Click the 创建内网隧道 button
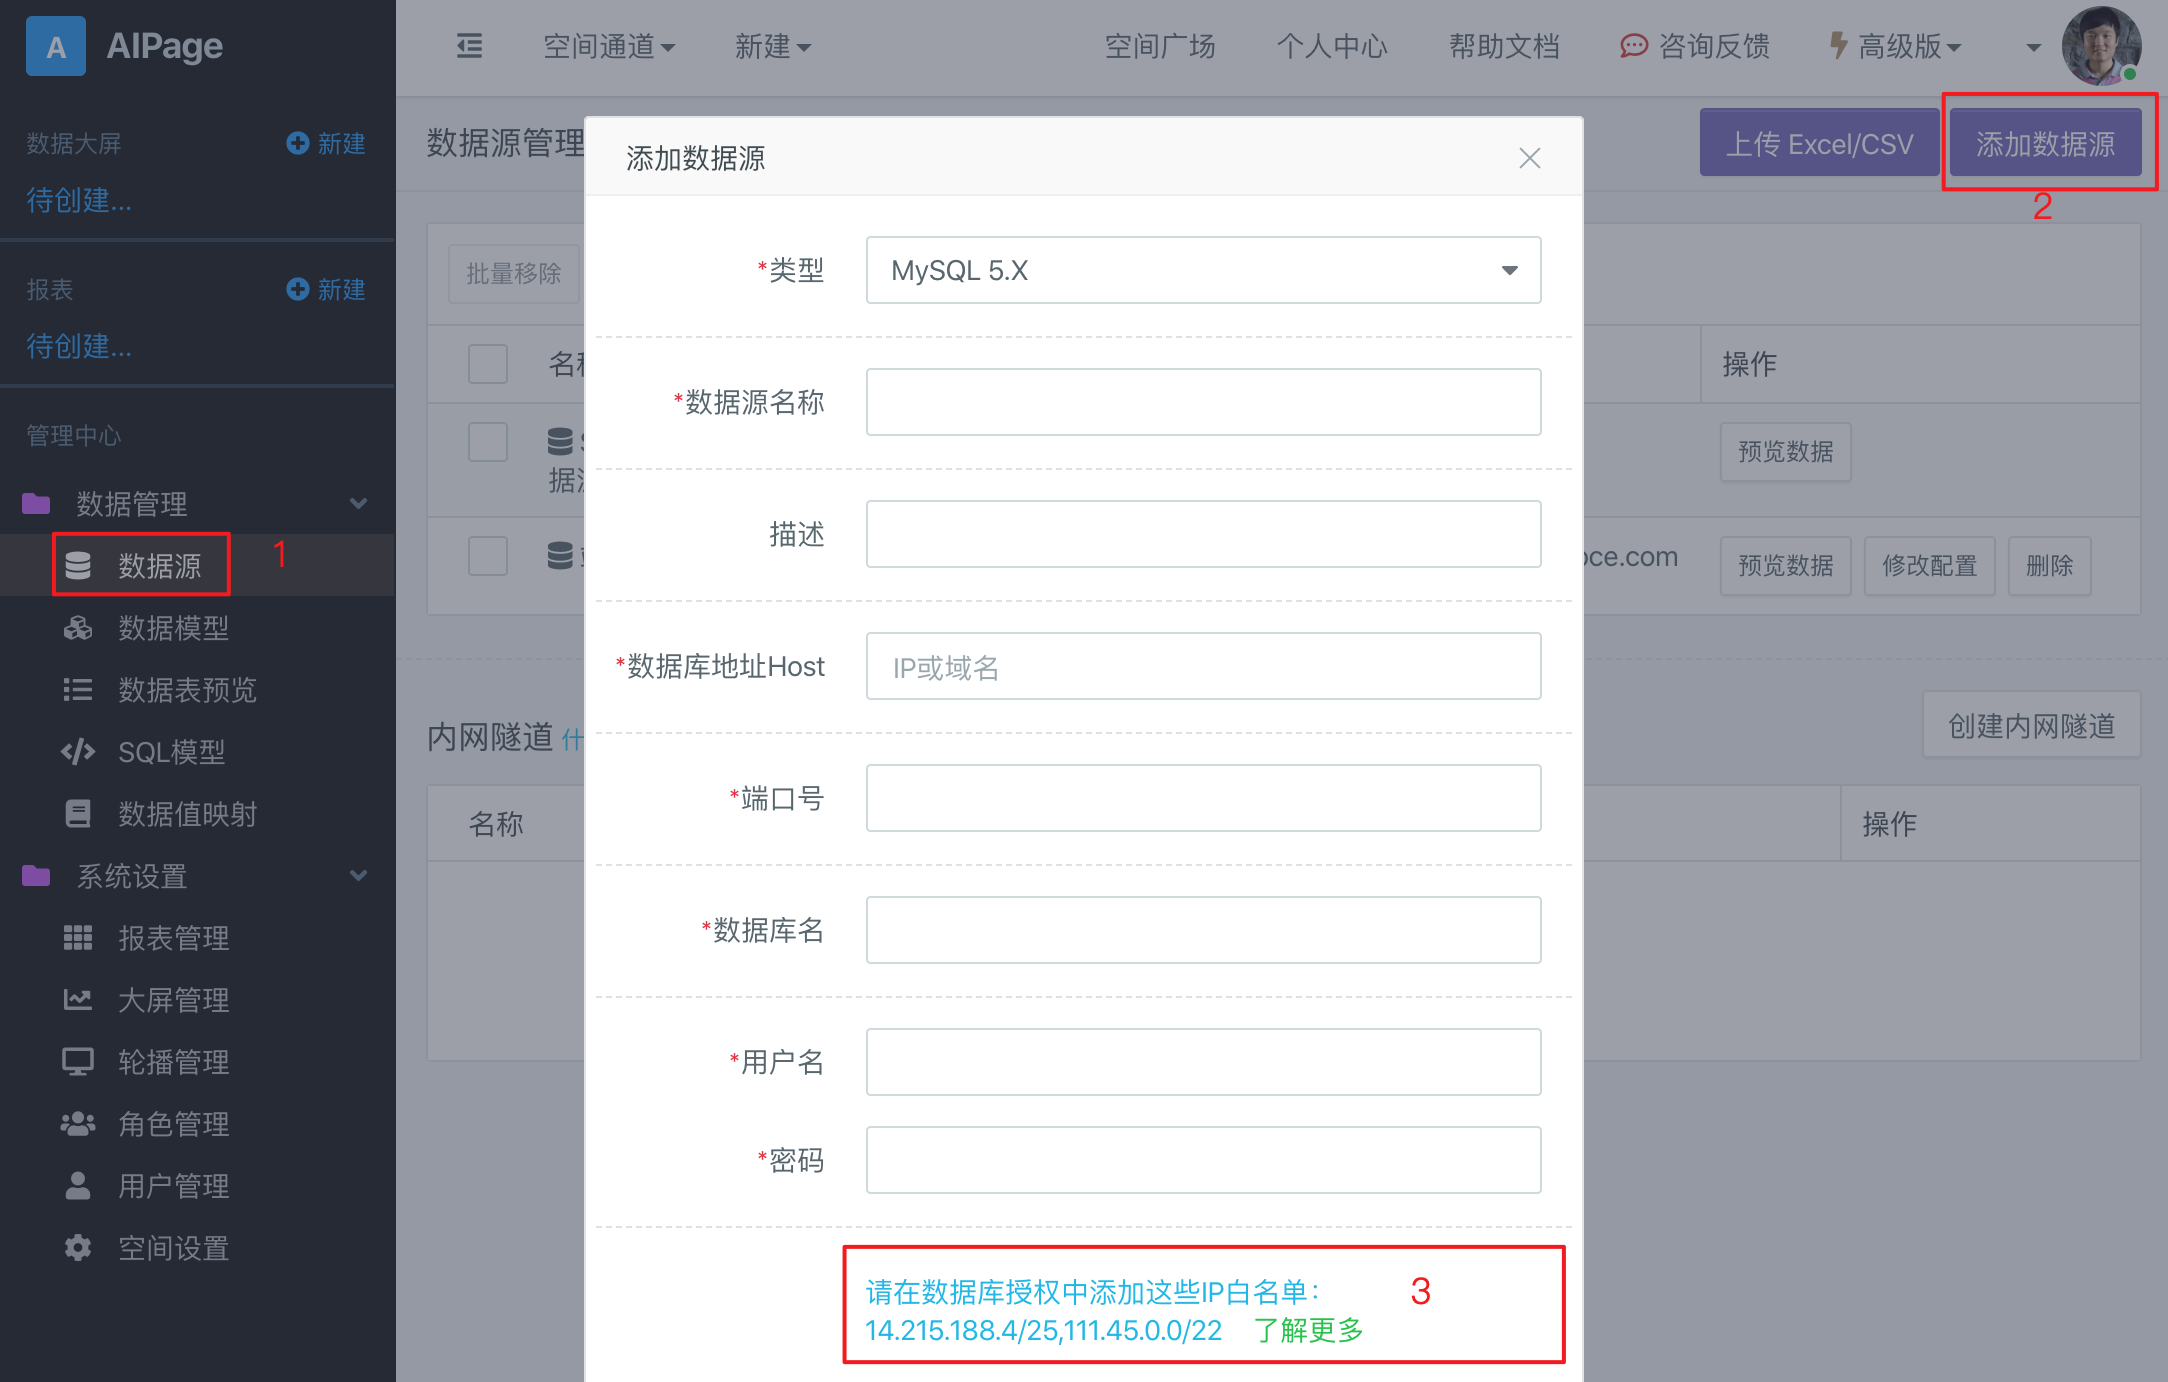The height and width of the screenshot is (1382, 2168). (2031, 725)
